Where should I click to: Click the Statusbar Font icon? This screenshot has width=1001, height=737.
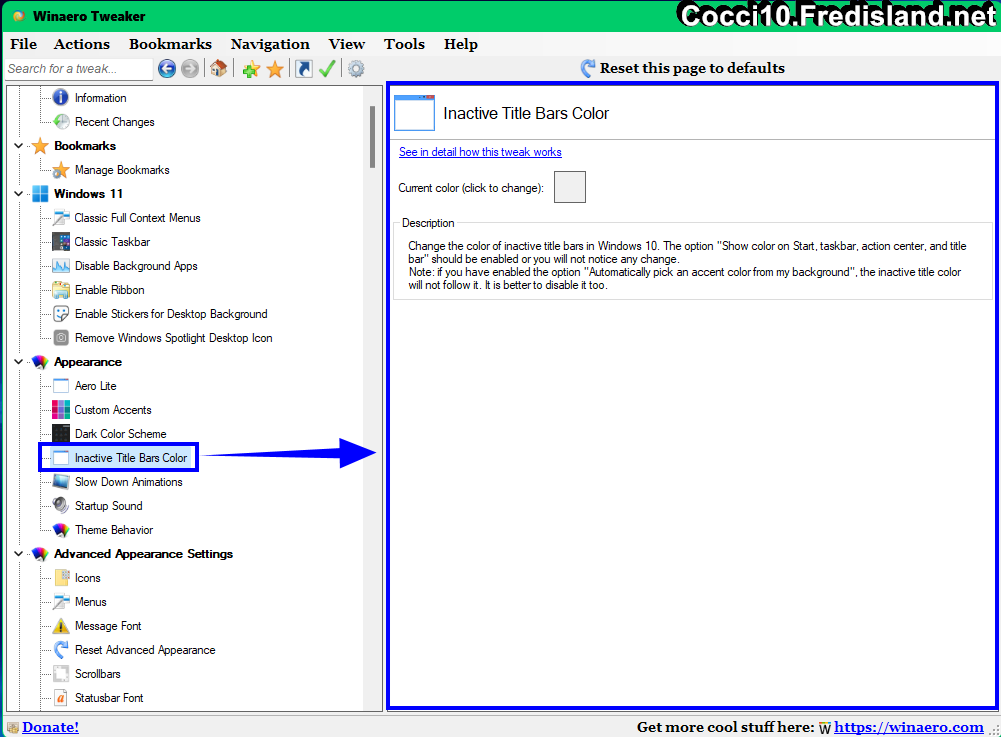pos(61,698)
